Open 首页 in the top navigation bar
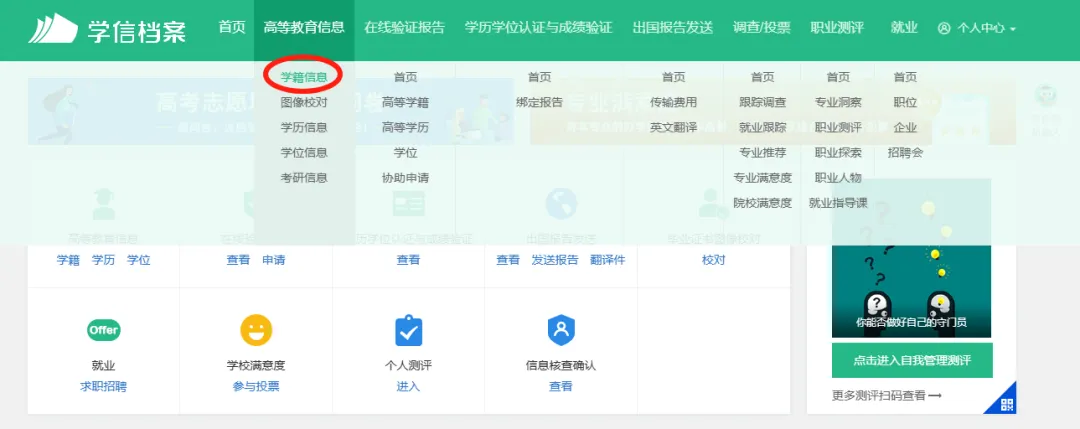The height and width of the screenshot is (429, 1080). coord(231,28)
